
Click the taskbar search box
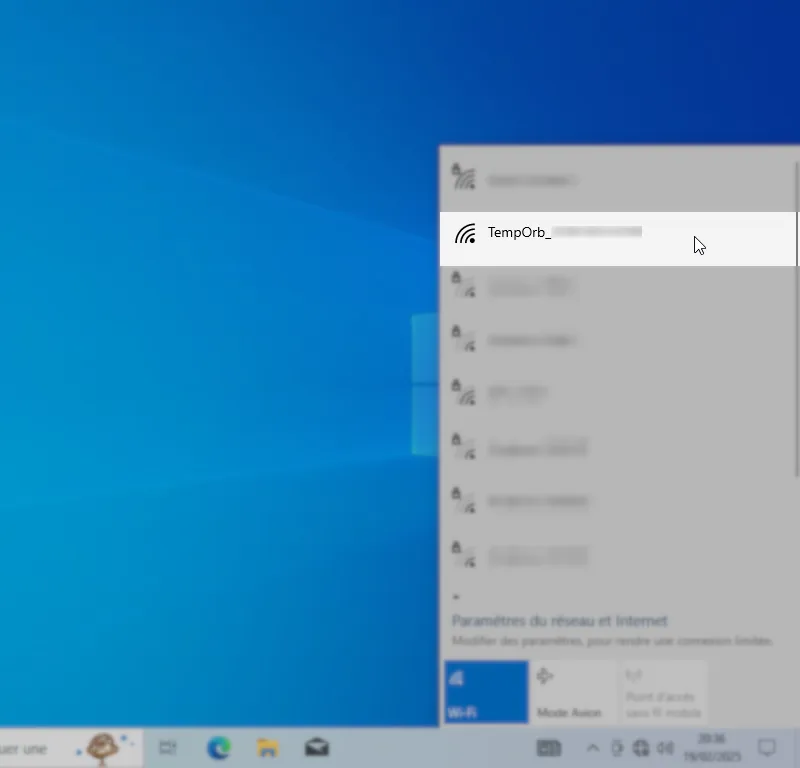[40, 747]
